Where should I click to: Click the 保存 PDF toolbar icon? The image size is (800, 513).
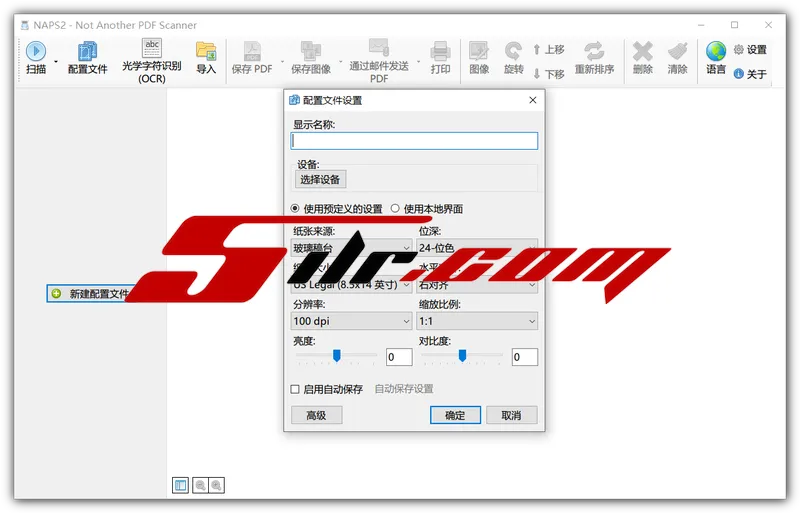pos(252,58)
